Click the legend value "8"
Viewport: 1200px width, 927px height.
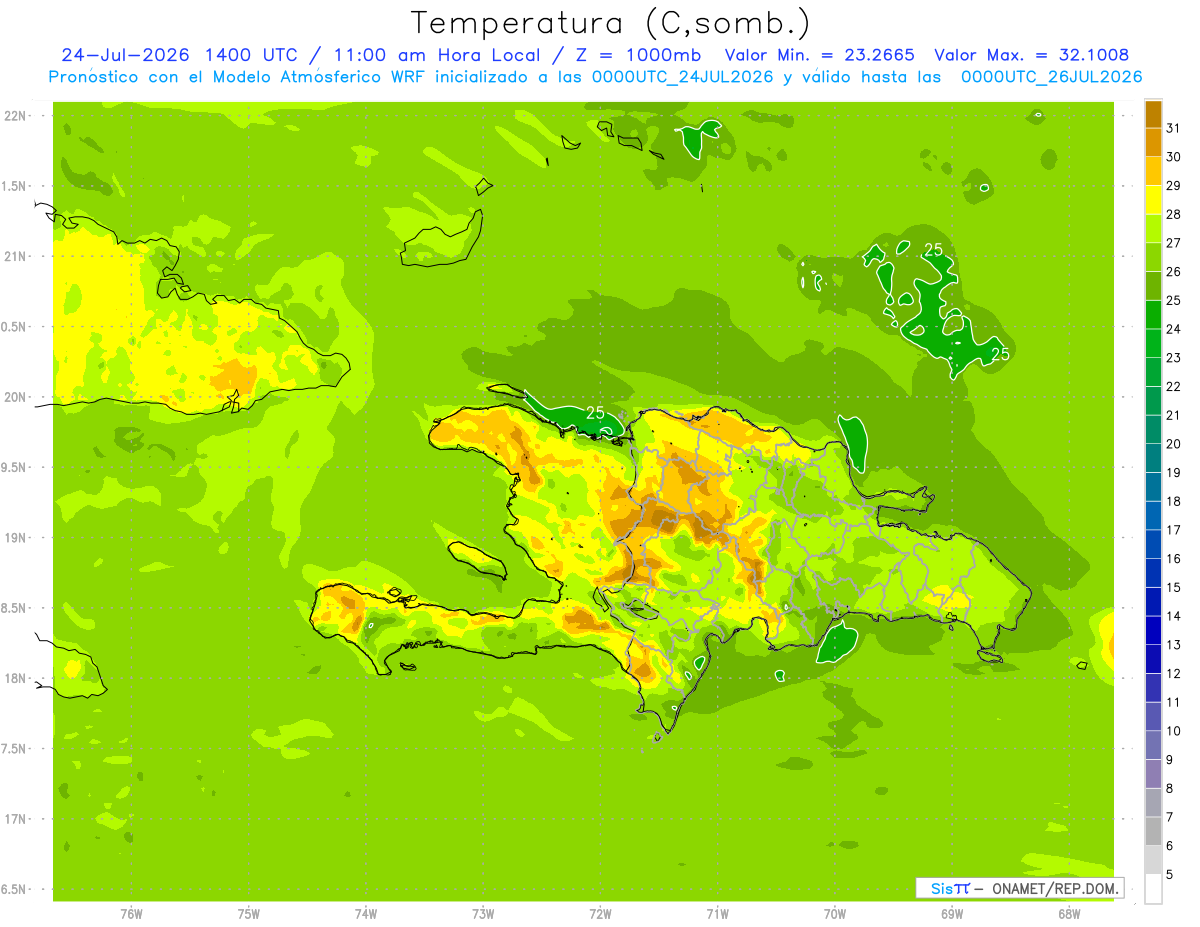(1169, 789)
